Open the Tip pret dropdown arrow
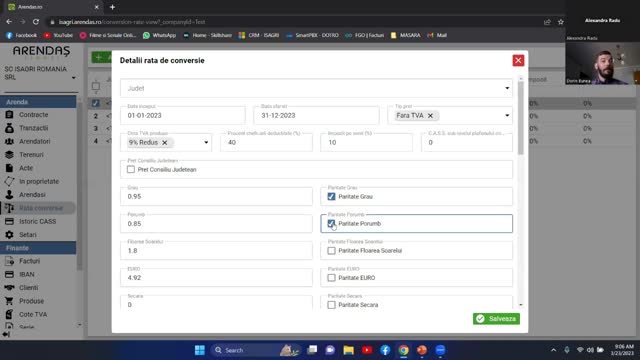The image size is (640, 360). tap(507, 116)
